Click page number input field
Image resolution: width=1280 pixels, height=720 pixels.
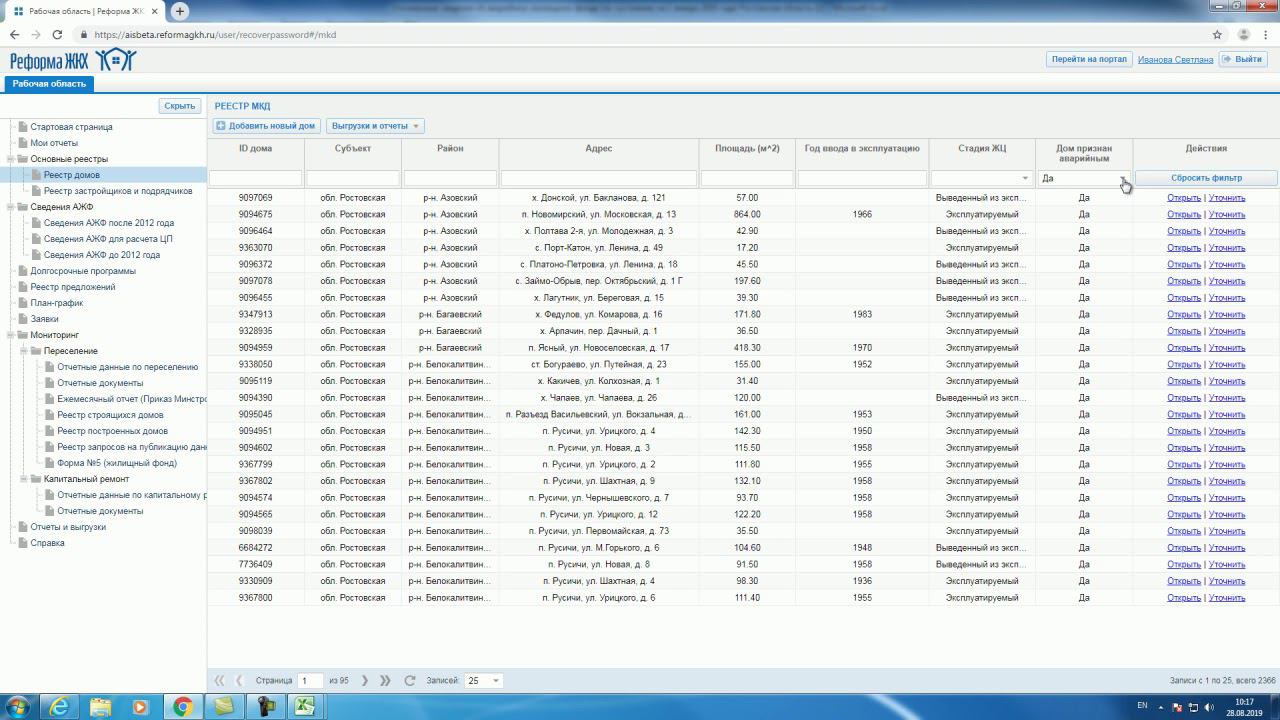[310, 681]
